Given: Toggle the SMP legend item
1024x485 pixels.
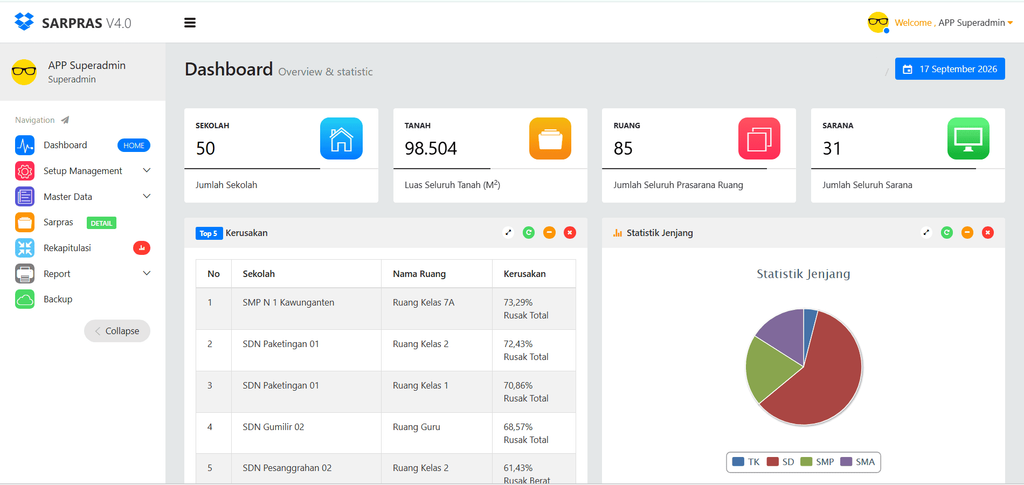Looking at the screenshot, I should pos(817,462).
